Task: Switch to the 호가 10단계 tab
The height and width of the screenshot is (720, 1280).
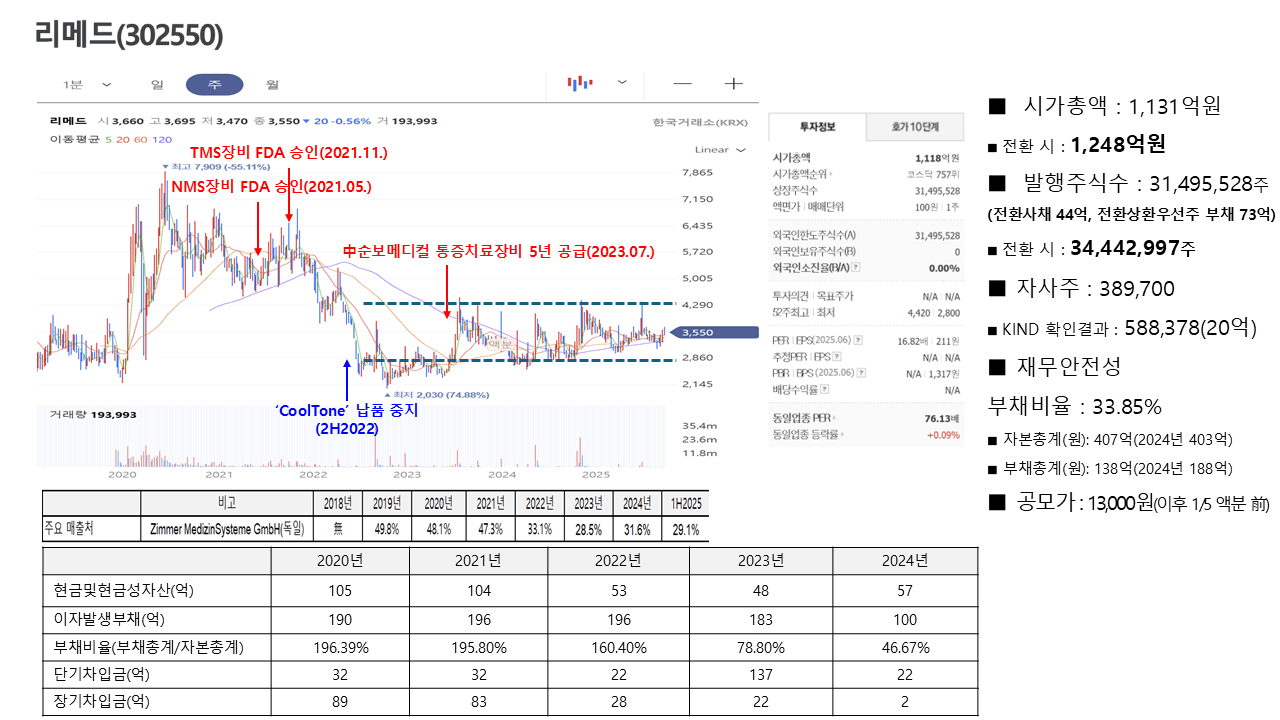Action: (x=915, y=127)
